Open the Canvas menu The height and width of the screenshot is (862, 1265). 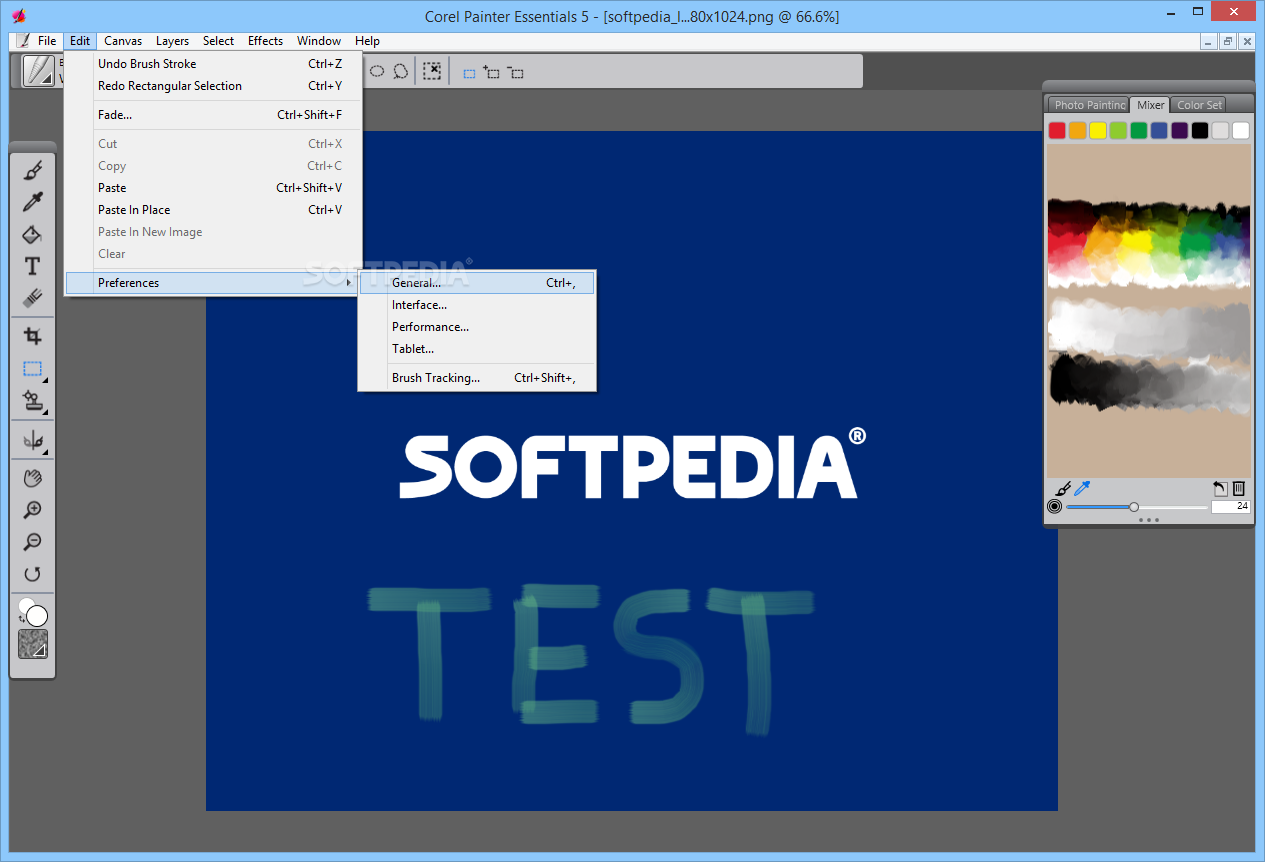coord(123,41)
